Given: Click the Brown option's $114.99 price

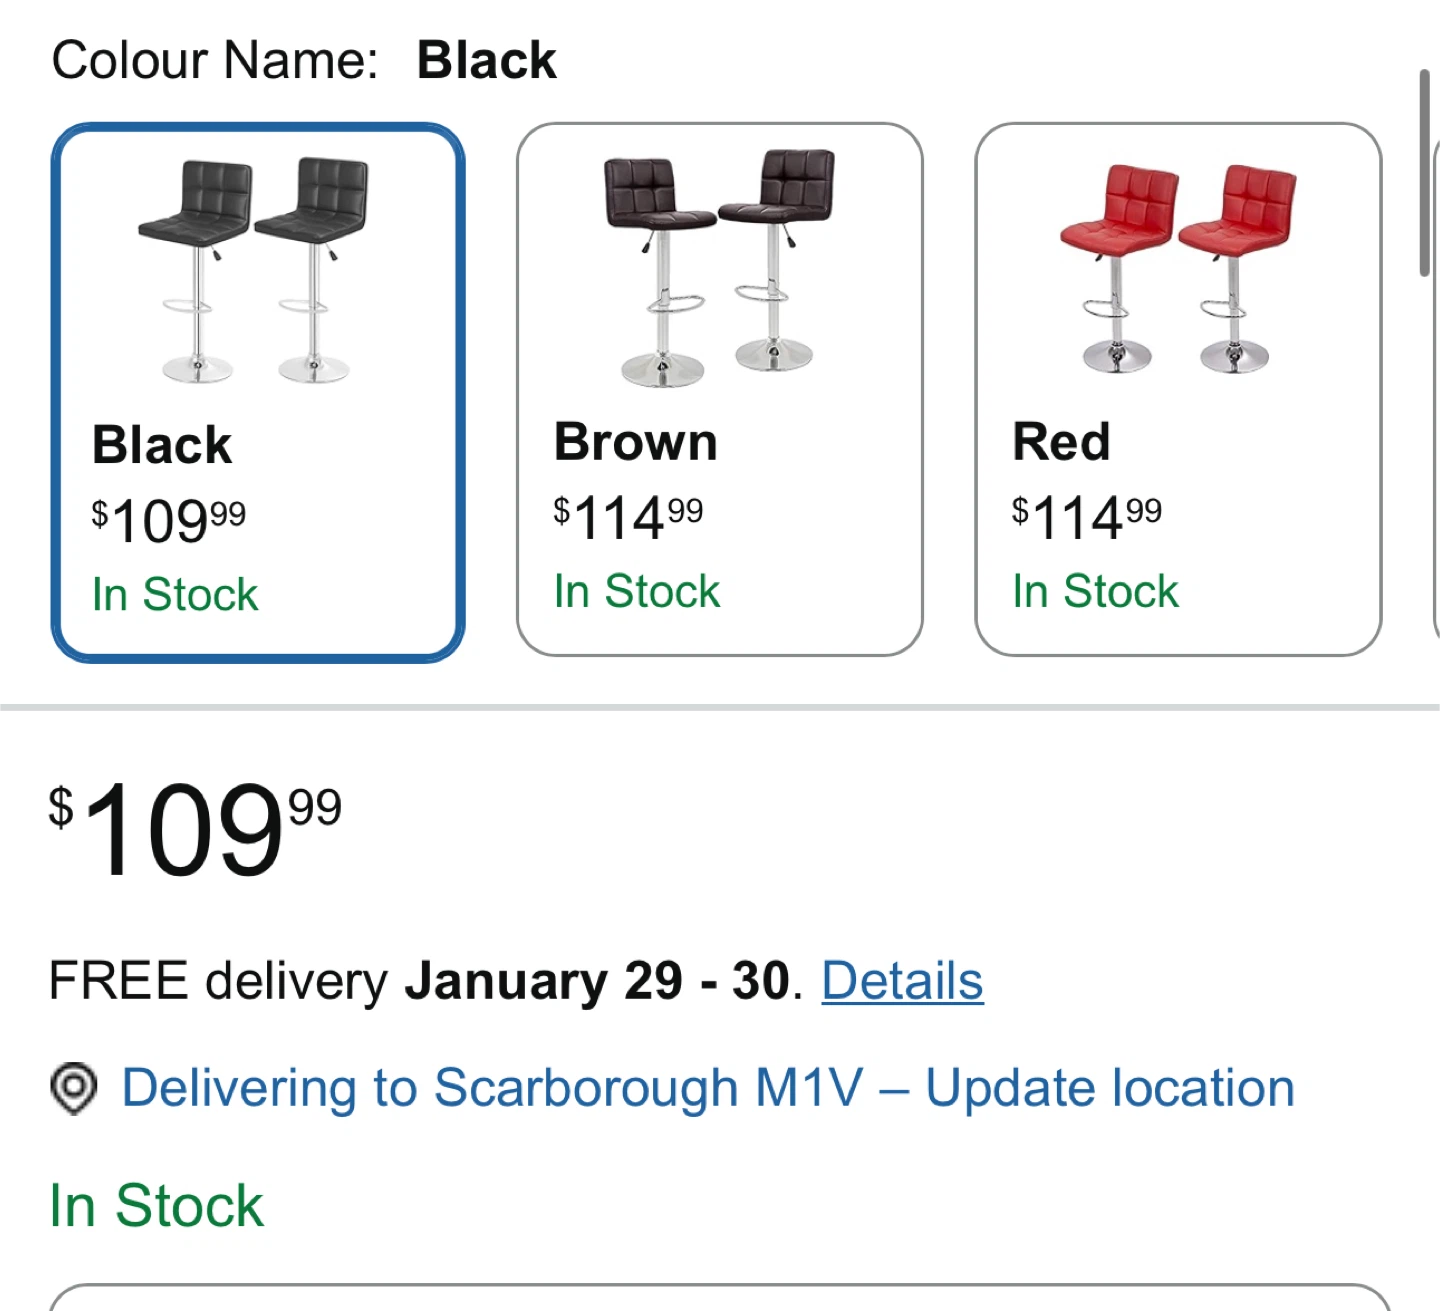Looking at the screenshot, I should tap(628, 517).
